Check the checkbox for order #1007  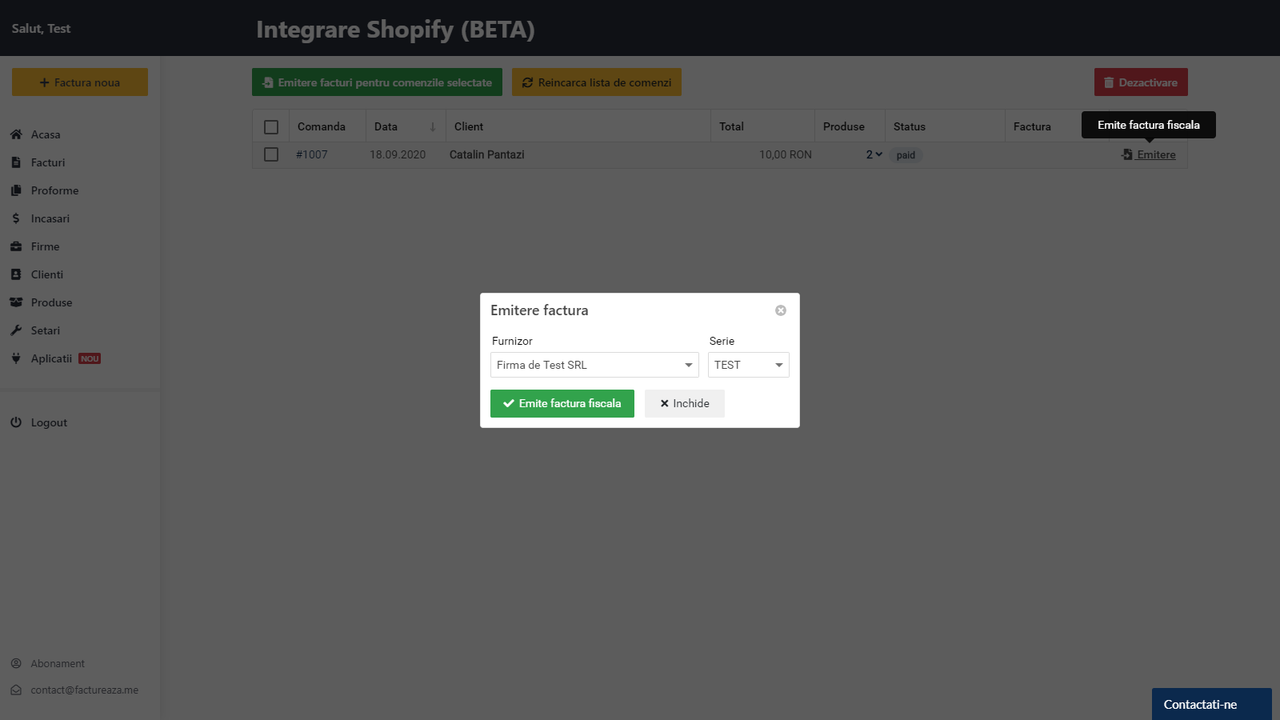click(x=271, y=154)
